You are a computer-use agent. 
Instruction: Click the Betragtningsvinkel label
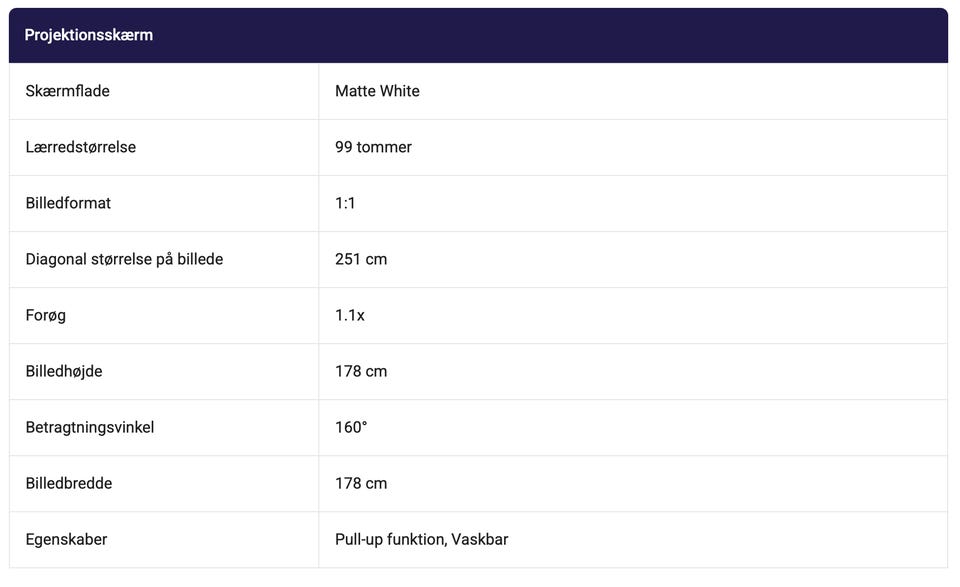click(x=90, y=427)
